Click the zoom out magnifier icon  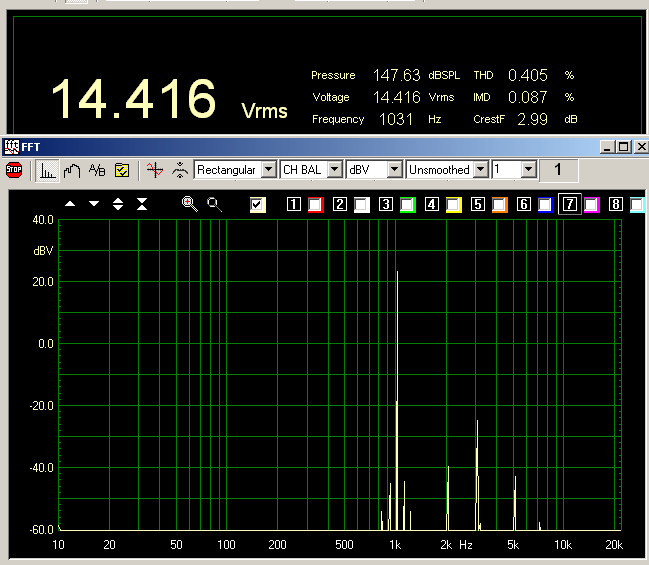pos(214,204)
